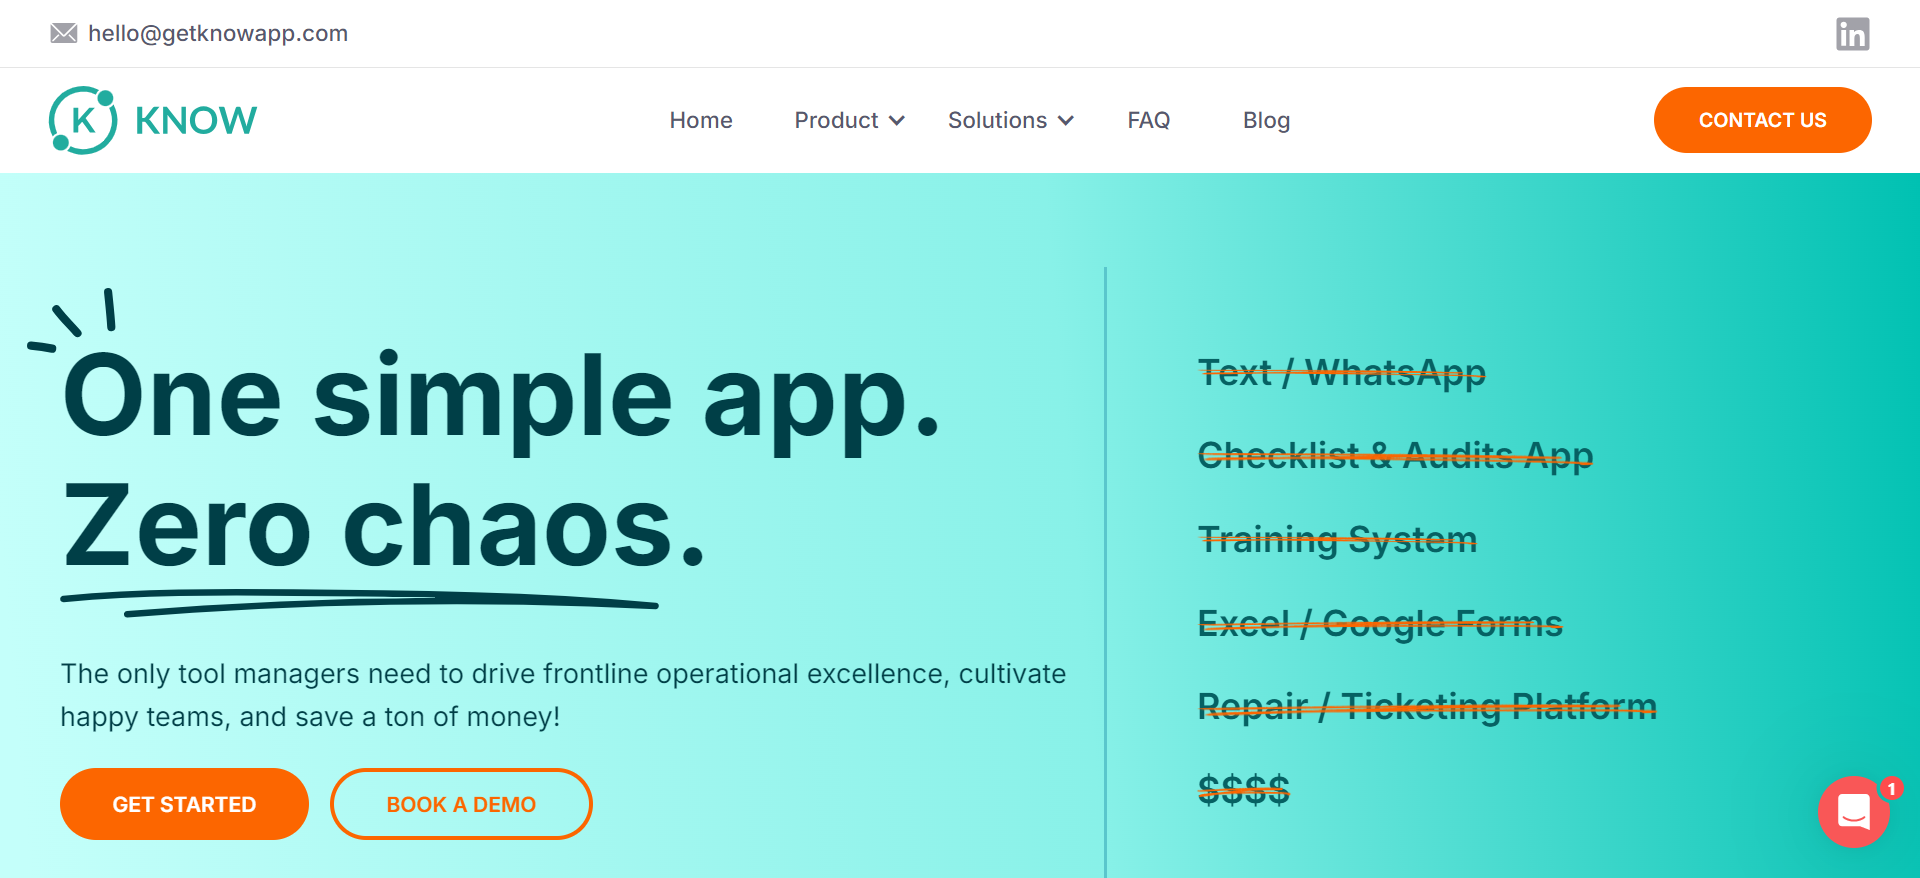Visit the Blog page
The width and height of the screenshot is (1920, 878).
[x=1266, y=120]
